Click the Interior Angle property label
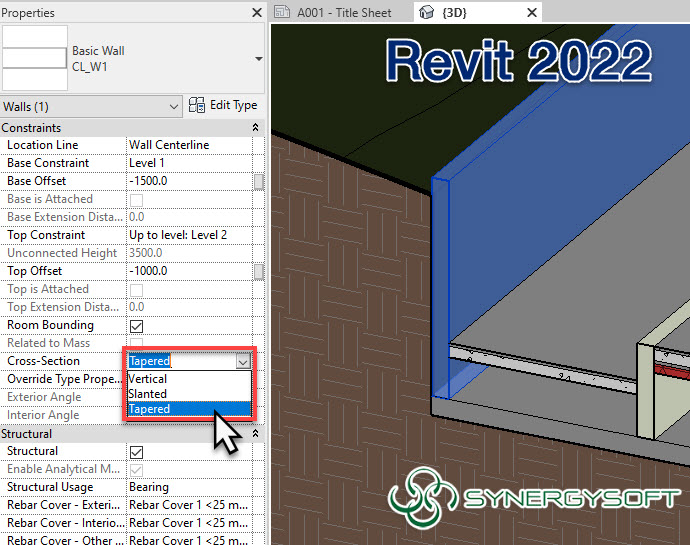Screen dimensions: 690x545 click(x=43, y=415)
